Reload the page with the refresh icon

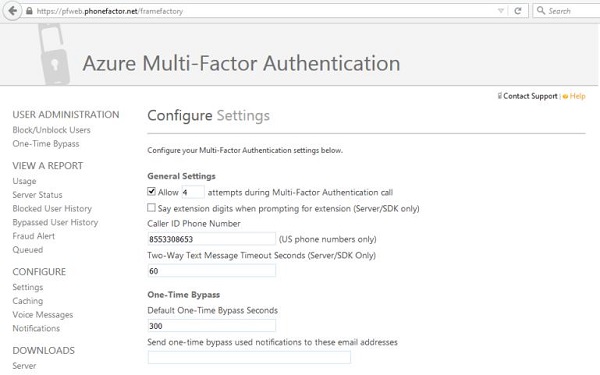coord(518,11)
